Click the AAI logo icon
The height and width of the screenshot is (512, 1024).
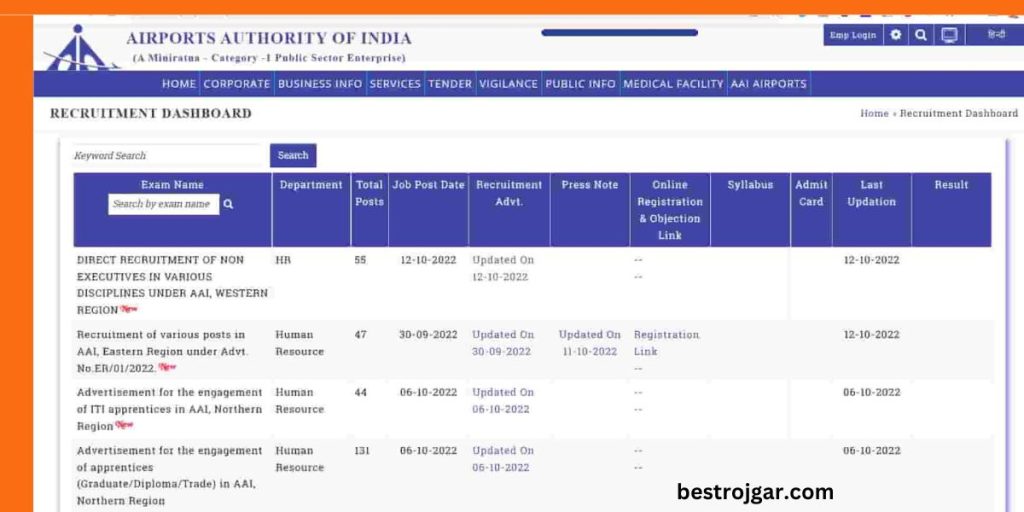tap(82, 48)
